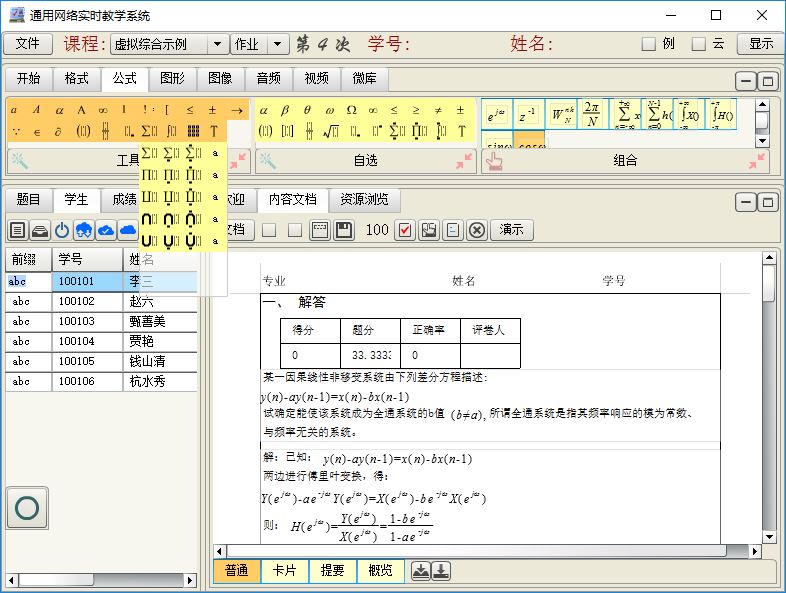Click the window layout icon beside save

[320, 230]
